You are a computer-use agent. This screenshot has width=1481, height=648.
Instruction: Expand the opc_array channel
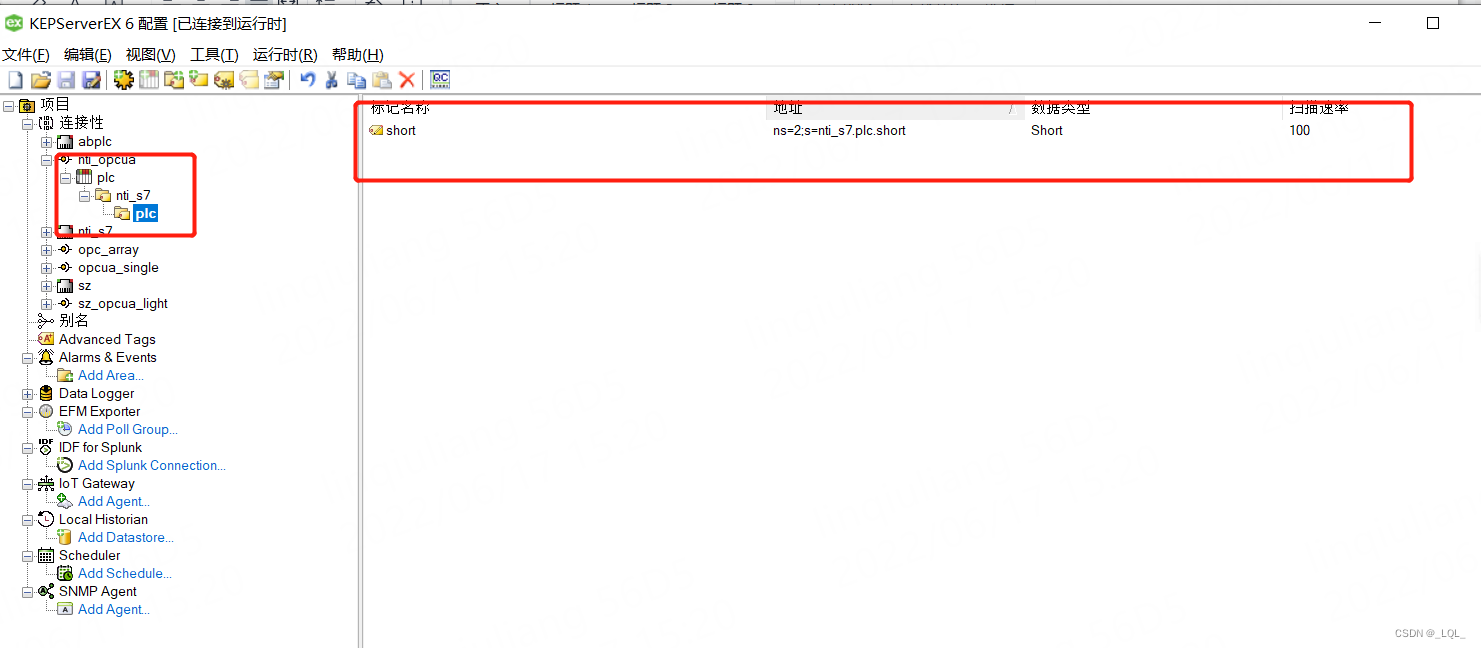(x=46, y=250)
